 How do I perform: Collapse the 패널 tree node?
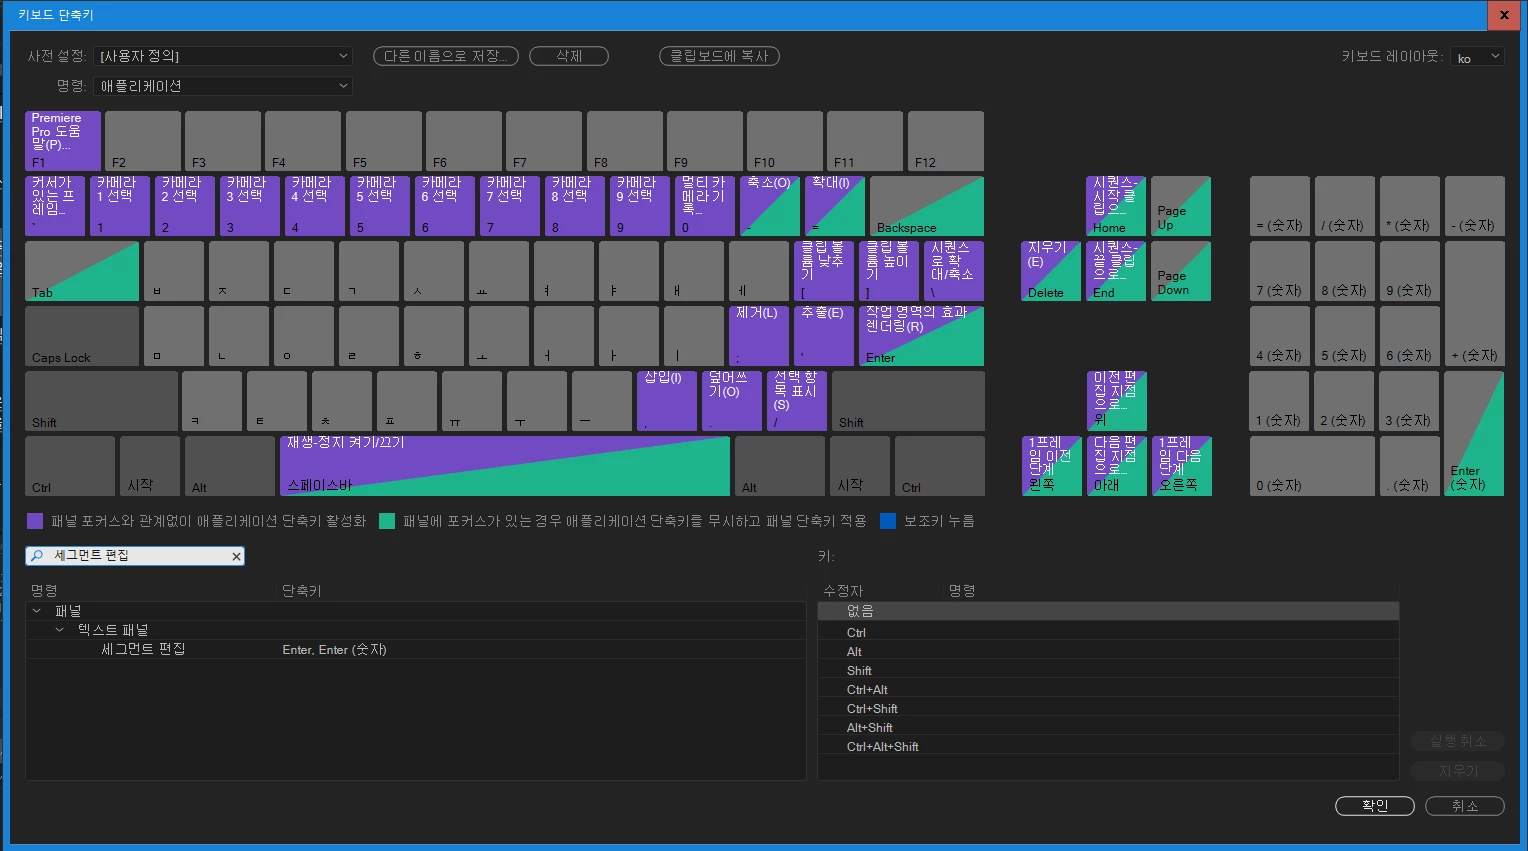coord(37,611)
